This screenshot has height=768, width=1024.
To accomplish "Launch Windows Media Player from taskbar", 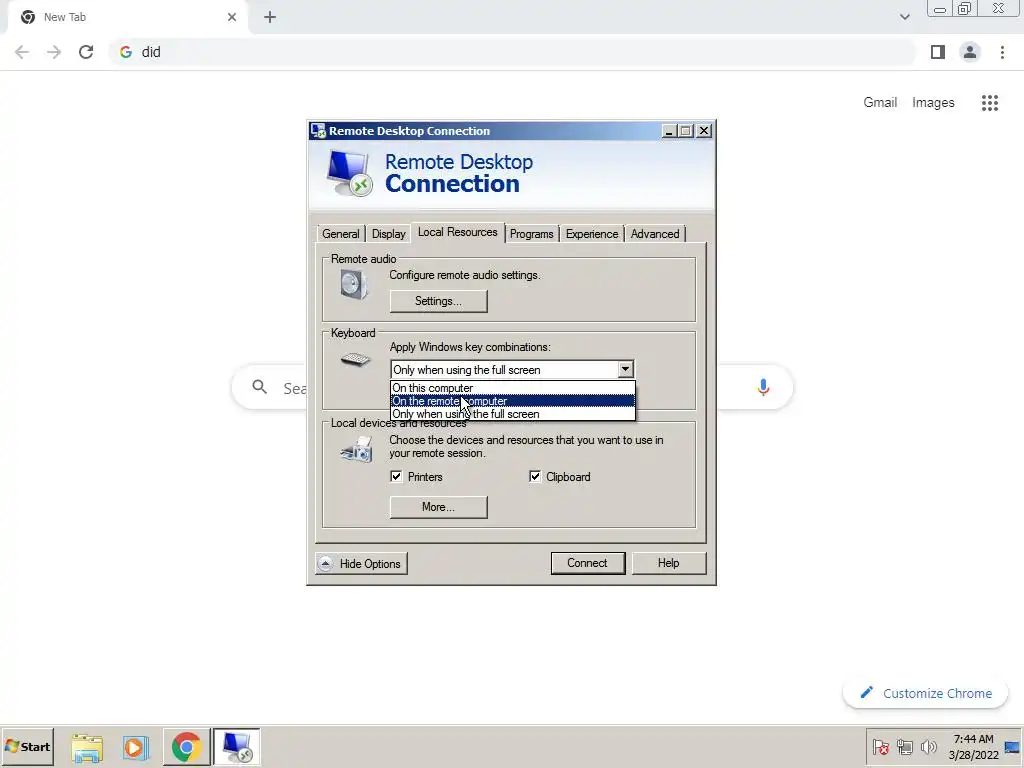I will tap(136, 747).
